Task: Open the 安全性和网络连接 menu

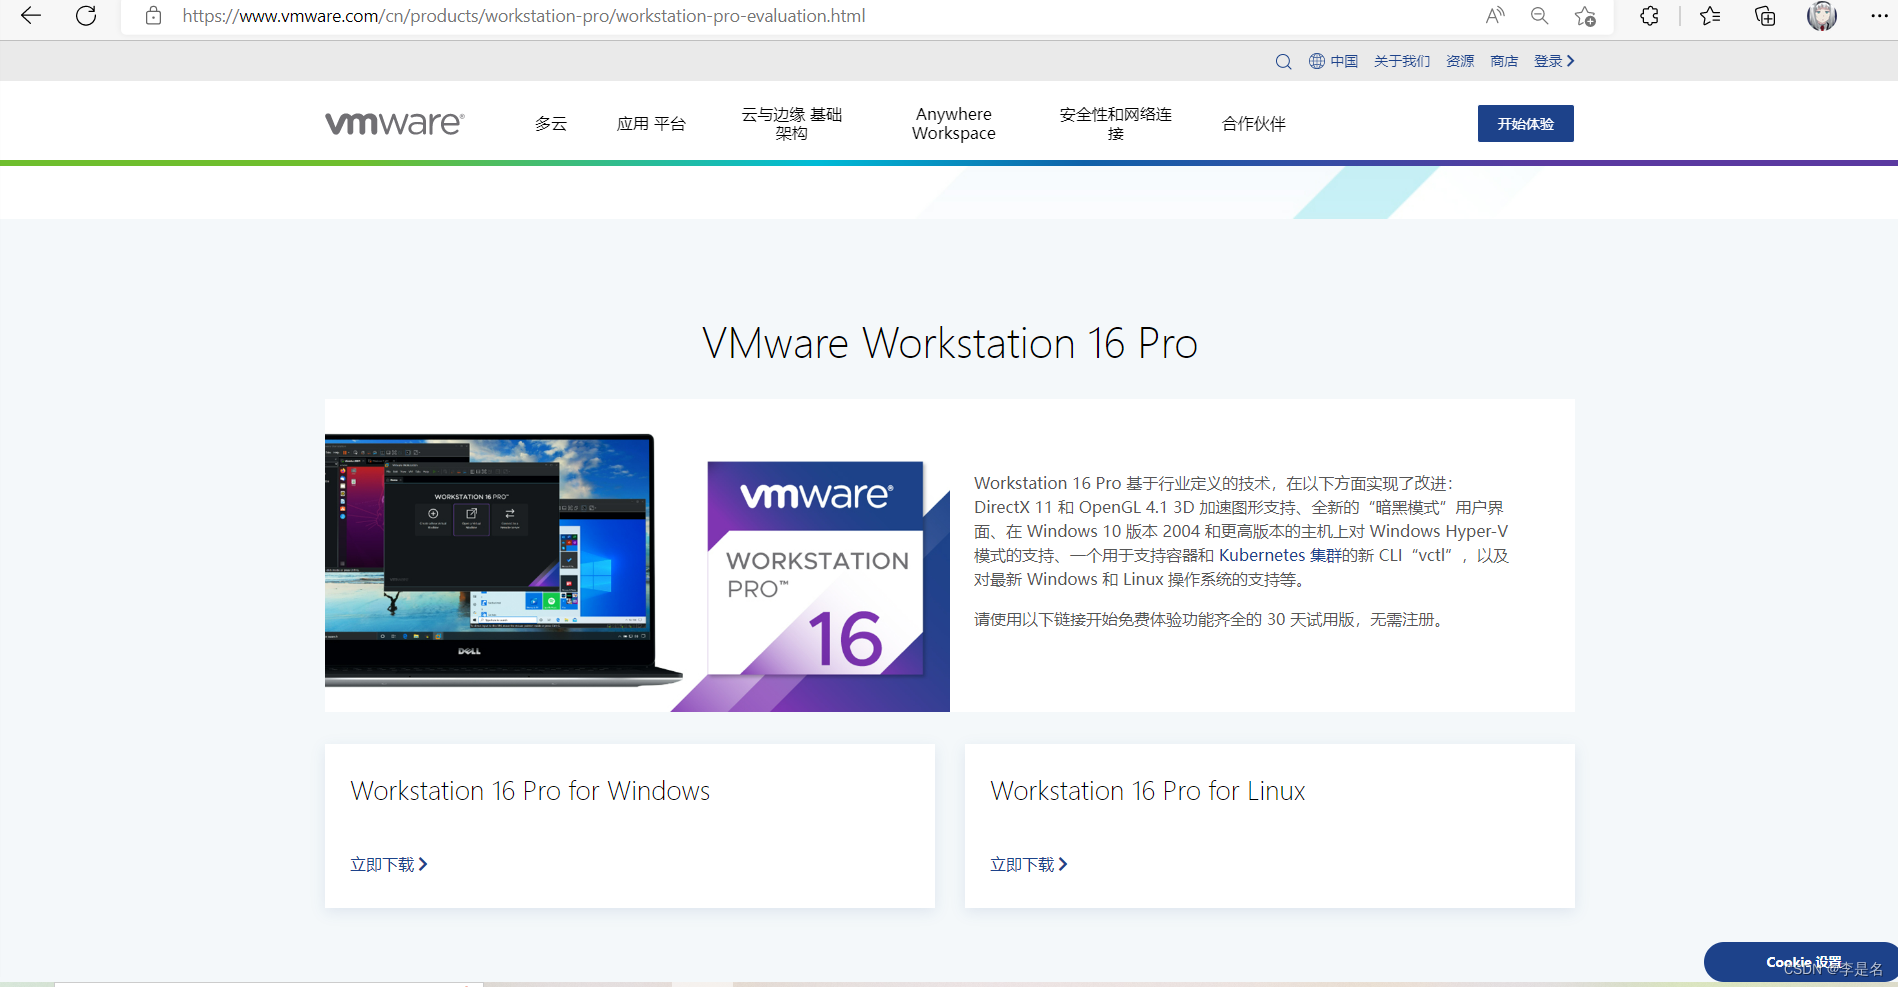Action: (x=1115, y=123)
